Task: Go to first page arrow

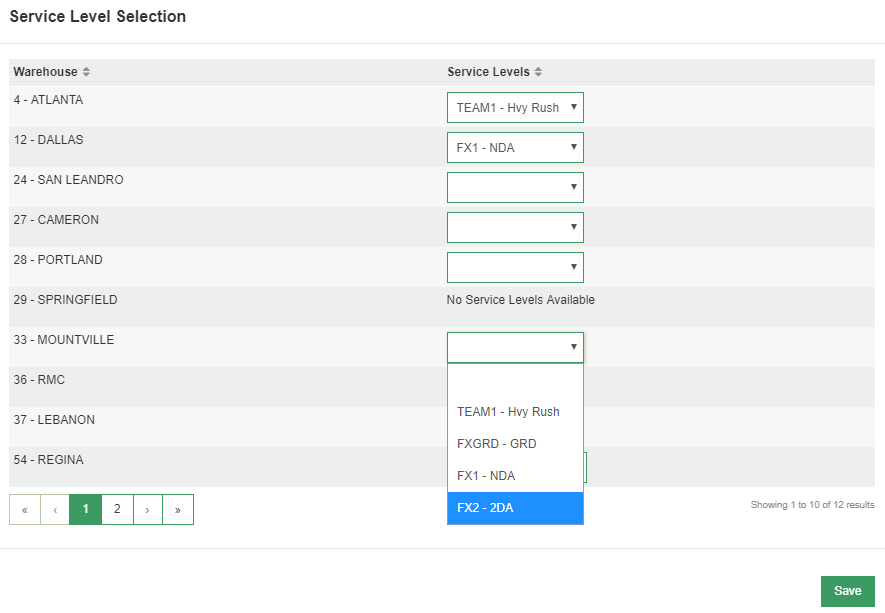Action: [25, 510]
